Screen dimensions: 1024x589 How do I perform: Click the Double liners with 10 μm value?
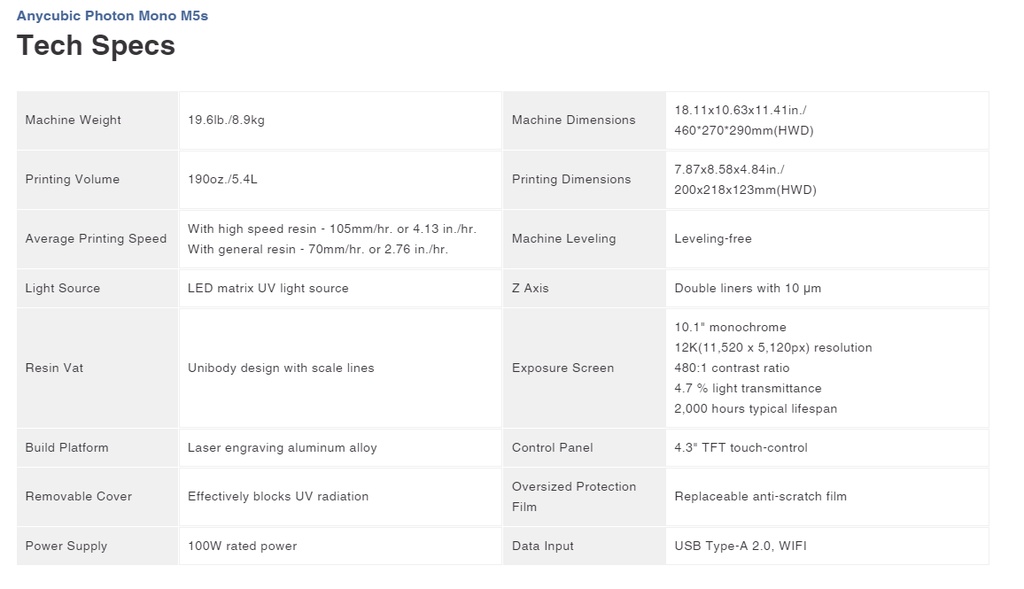748,289
